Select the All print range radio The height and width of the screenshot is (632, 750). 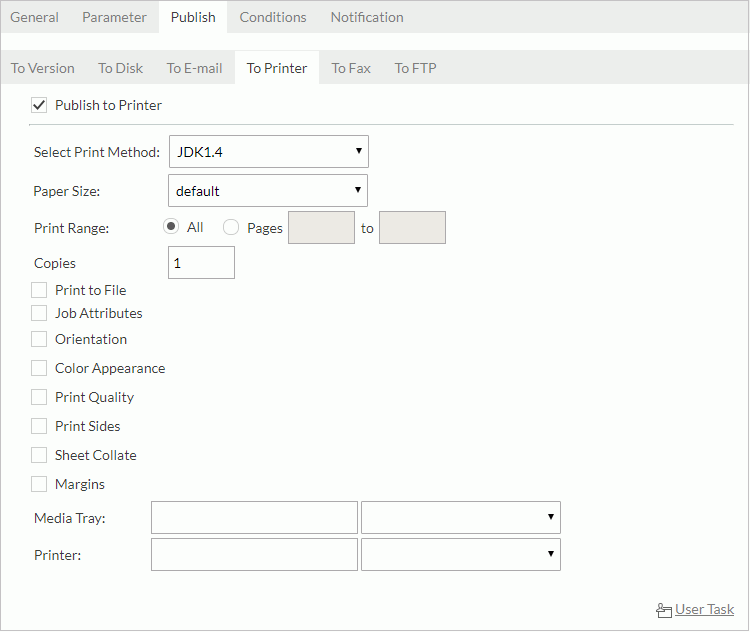(171, 226)
